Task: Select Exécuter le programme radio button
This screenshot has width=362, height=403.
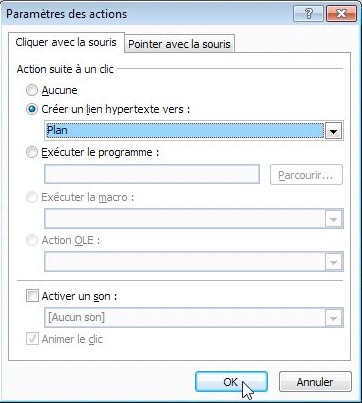Action: click(x=32, y=153)
